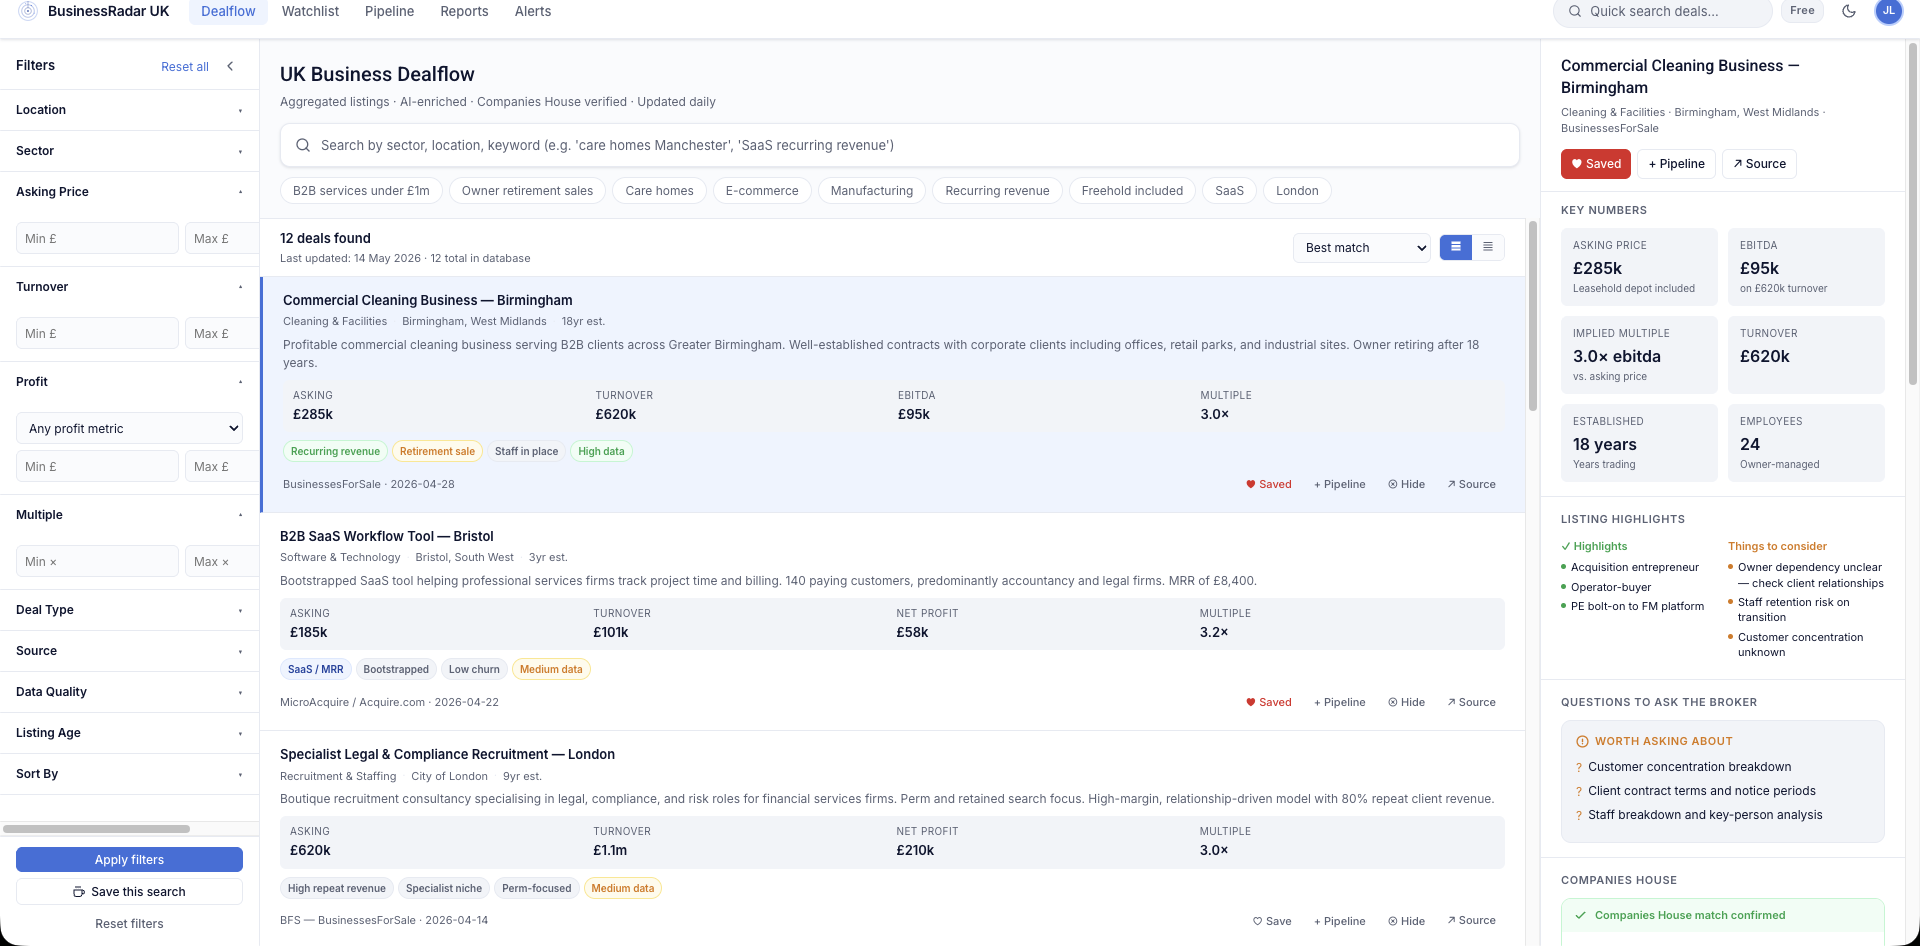Select the Recurring revenue quick filter chip
1920x946 pixels.
(997, 191)
